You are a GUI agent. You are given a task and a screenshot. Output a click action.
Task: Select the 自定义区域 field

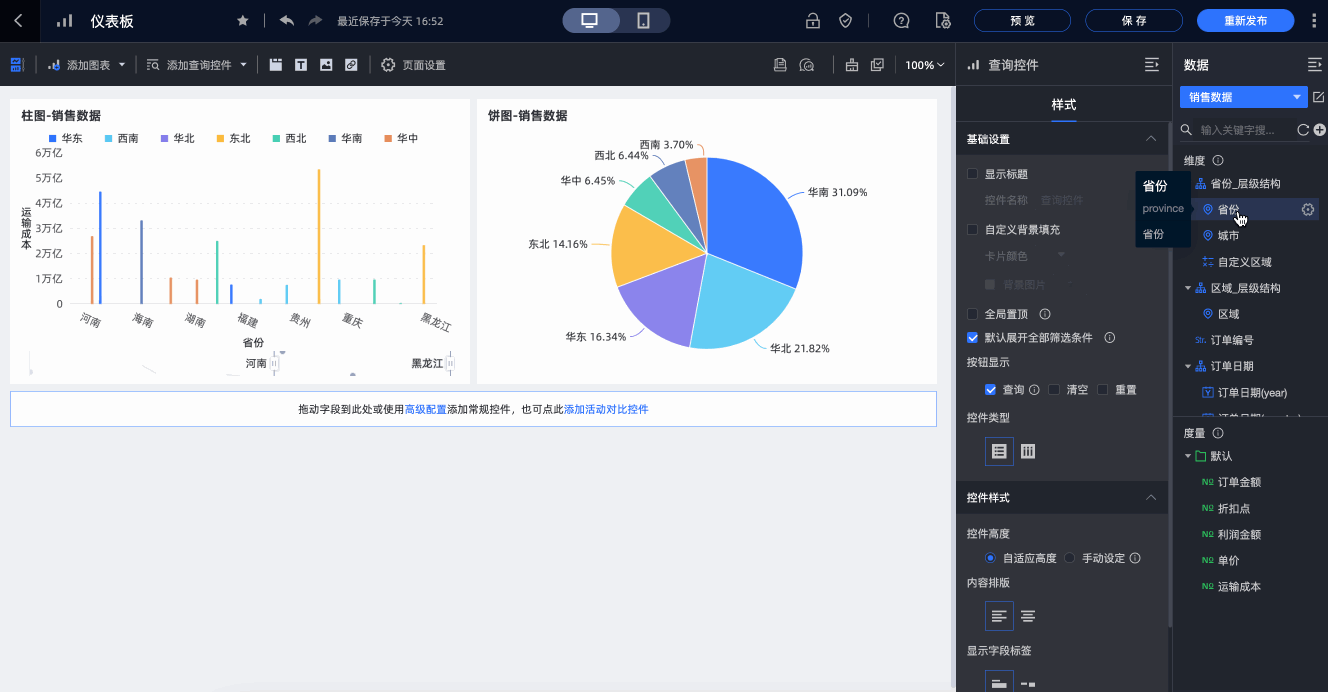1244,262
